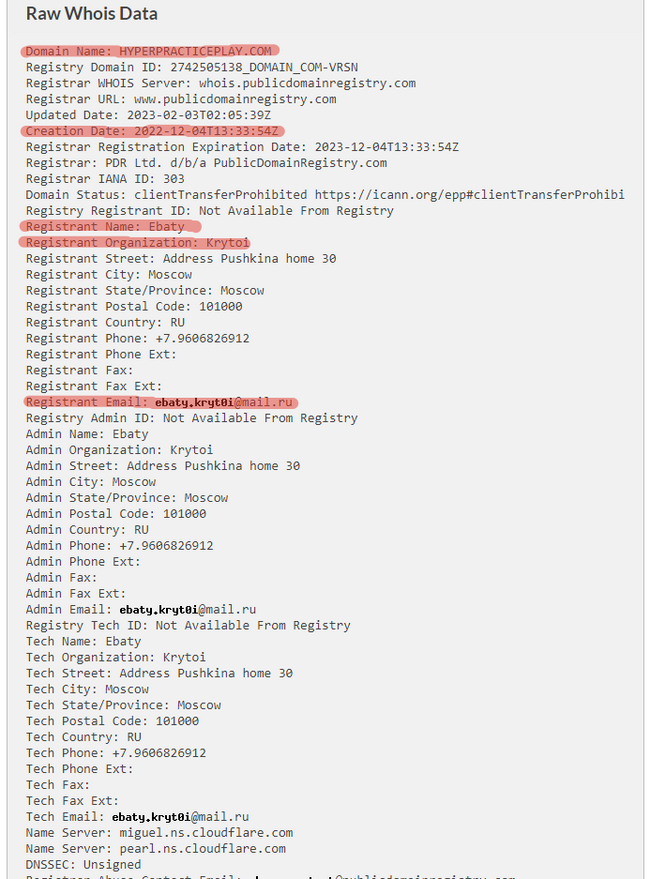Viewport: 650px width, 879px height.
Task: Click the miguel.ns.cloudflare.com name server
Action: point(205,833)
